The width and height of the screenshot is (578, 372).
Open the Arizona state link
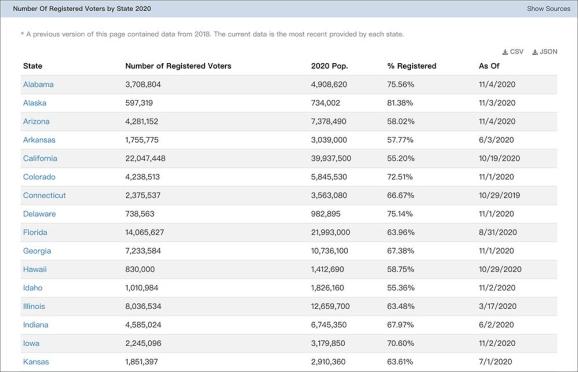pos(36,121)
